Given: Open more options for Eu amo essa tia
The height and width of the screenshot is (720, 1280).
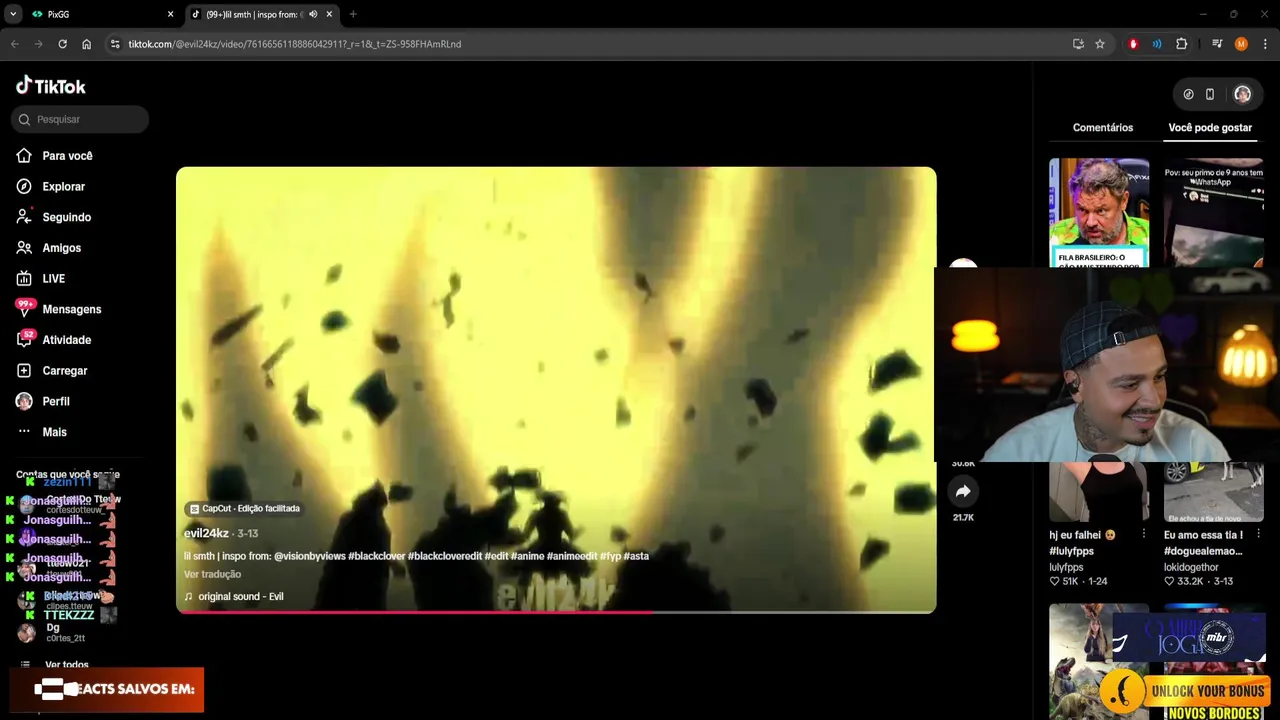Looking at the screenshot, I should point(1258,534).
